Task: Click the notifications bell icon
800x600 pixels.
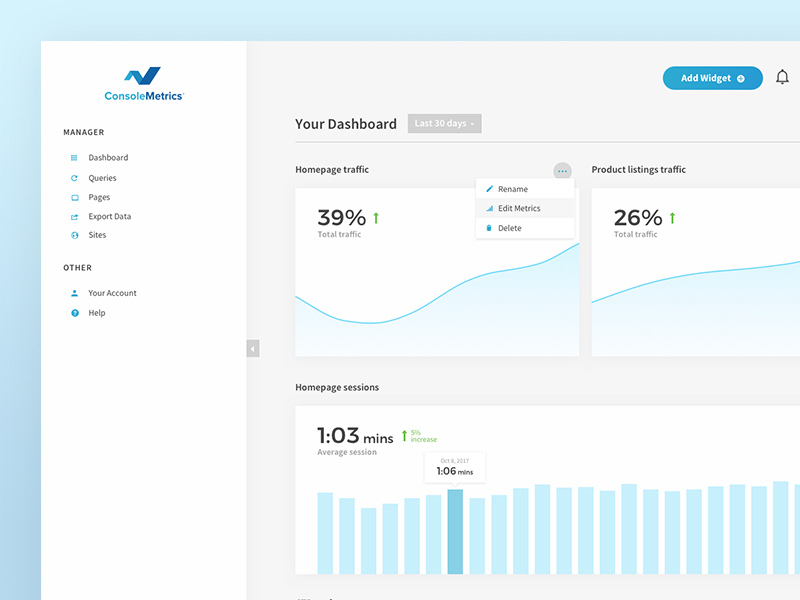Action: (782, 78)
